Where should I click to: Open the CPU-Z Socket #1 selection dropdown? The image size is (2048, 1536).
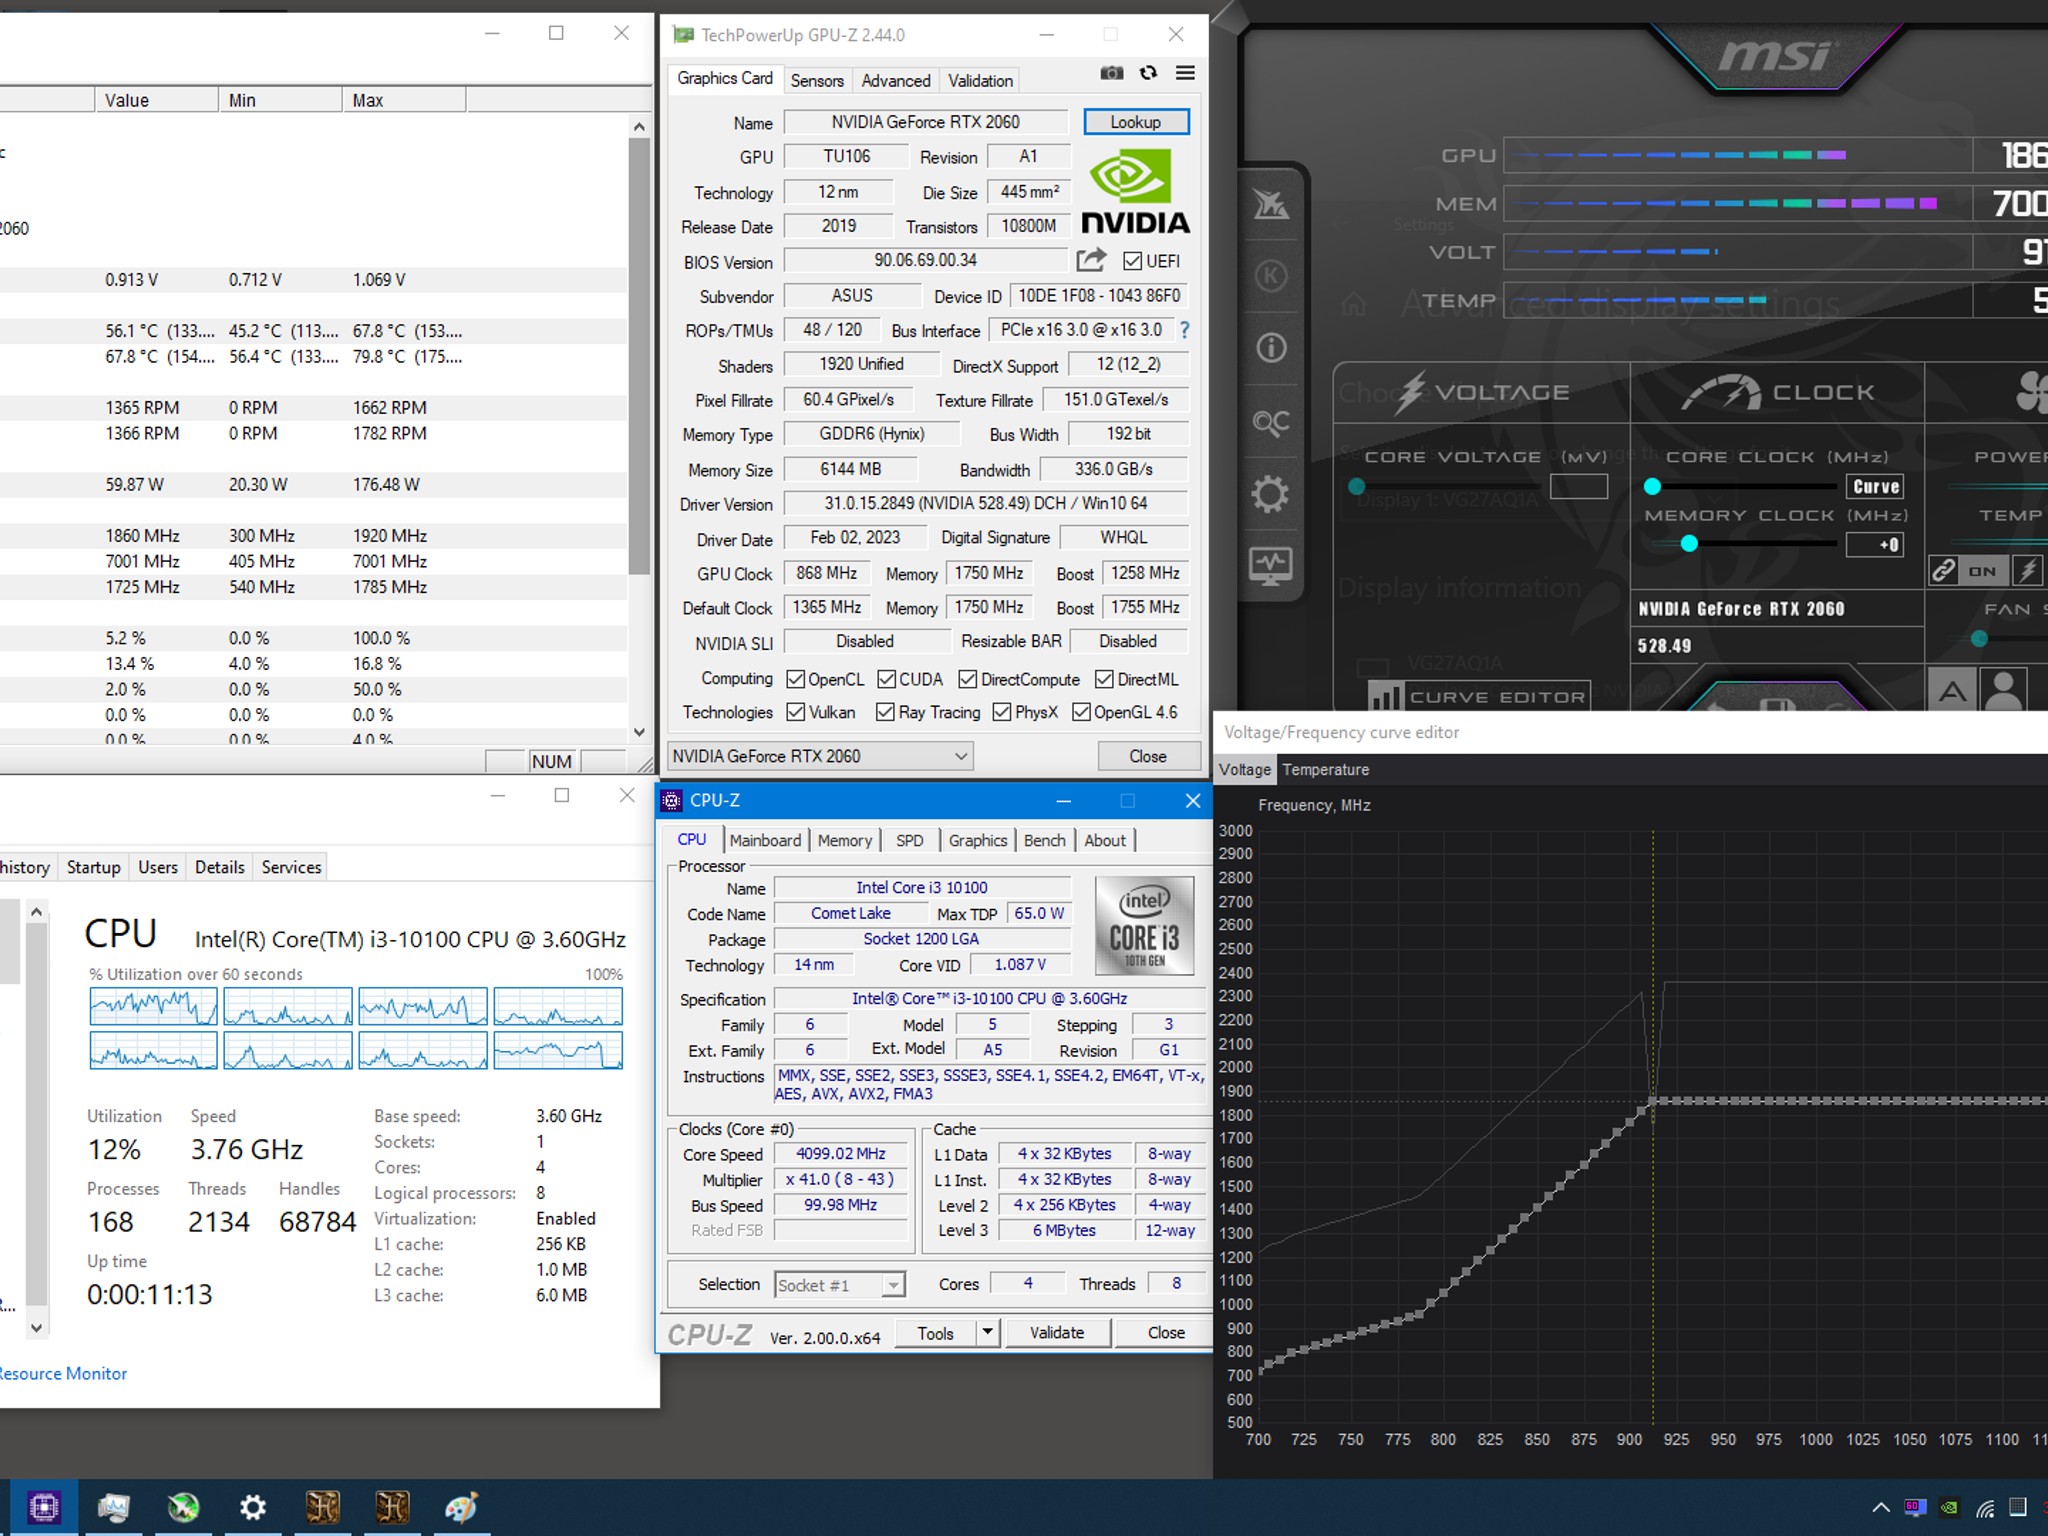coord(840,1285)
